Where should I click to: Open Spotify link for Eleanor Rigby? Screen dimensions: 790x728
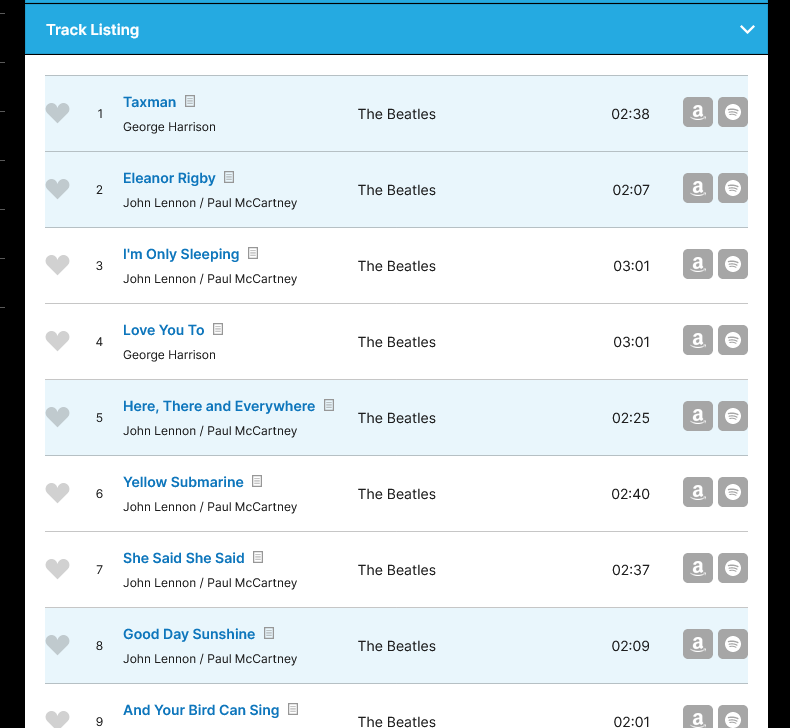click(733, 189)
